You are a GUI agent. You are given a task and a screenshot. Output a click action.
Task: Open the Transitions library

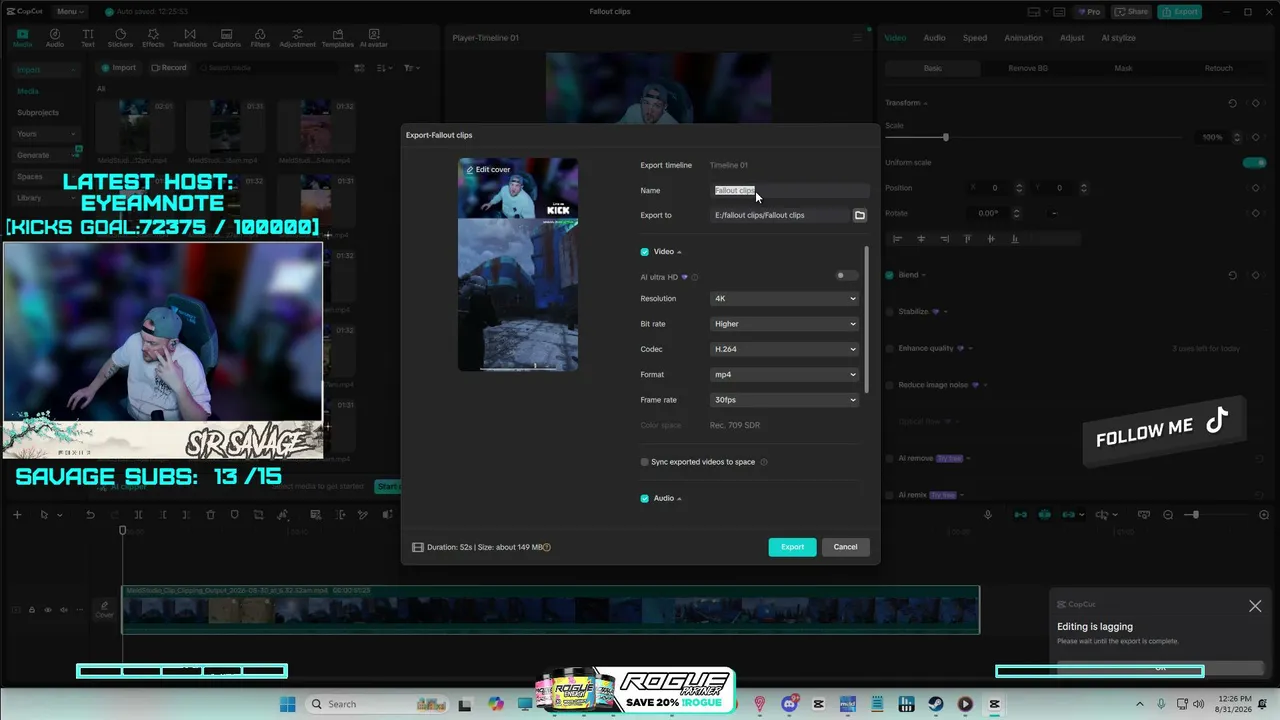190,38
